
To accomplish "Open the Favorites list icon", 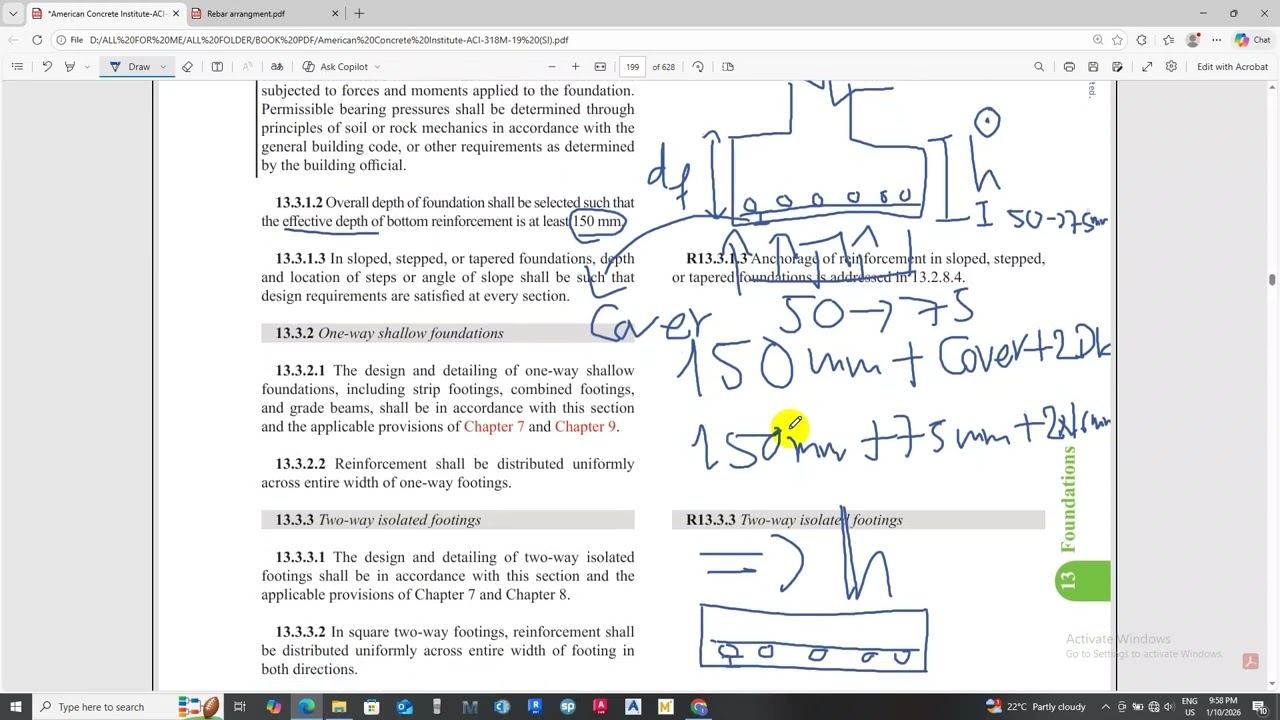I will [x=1168, y=40].
